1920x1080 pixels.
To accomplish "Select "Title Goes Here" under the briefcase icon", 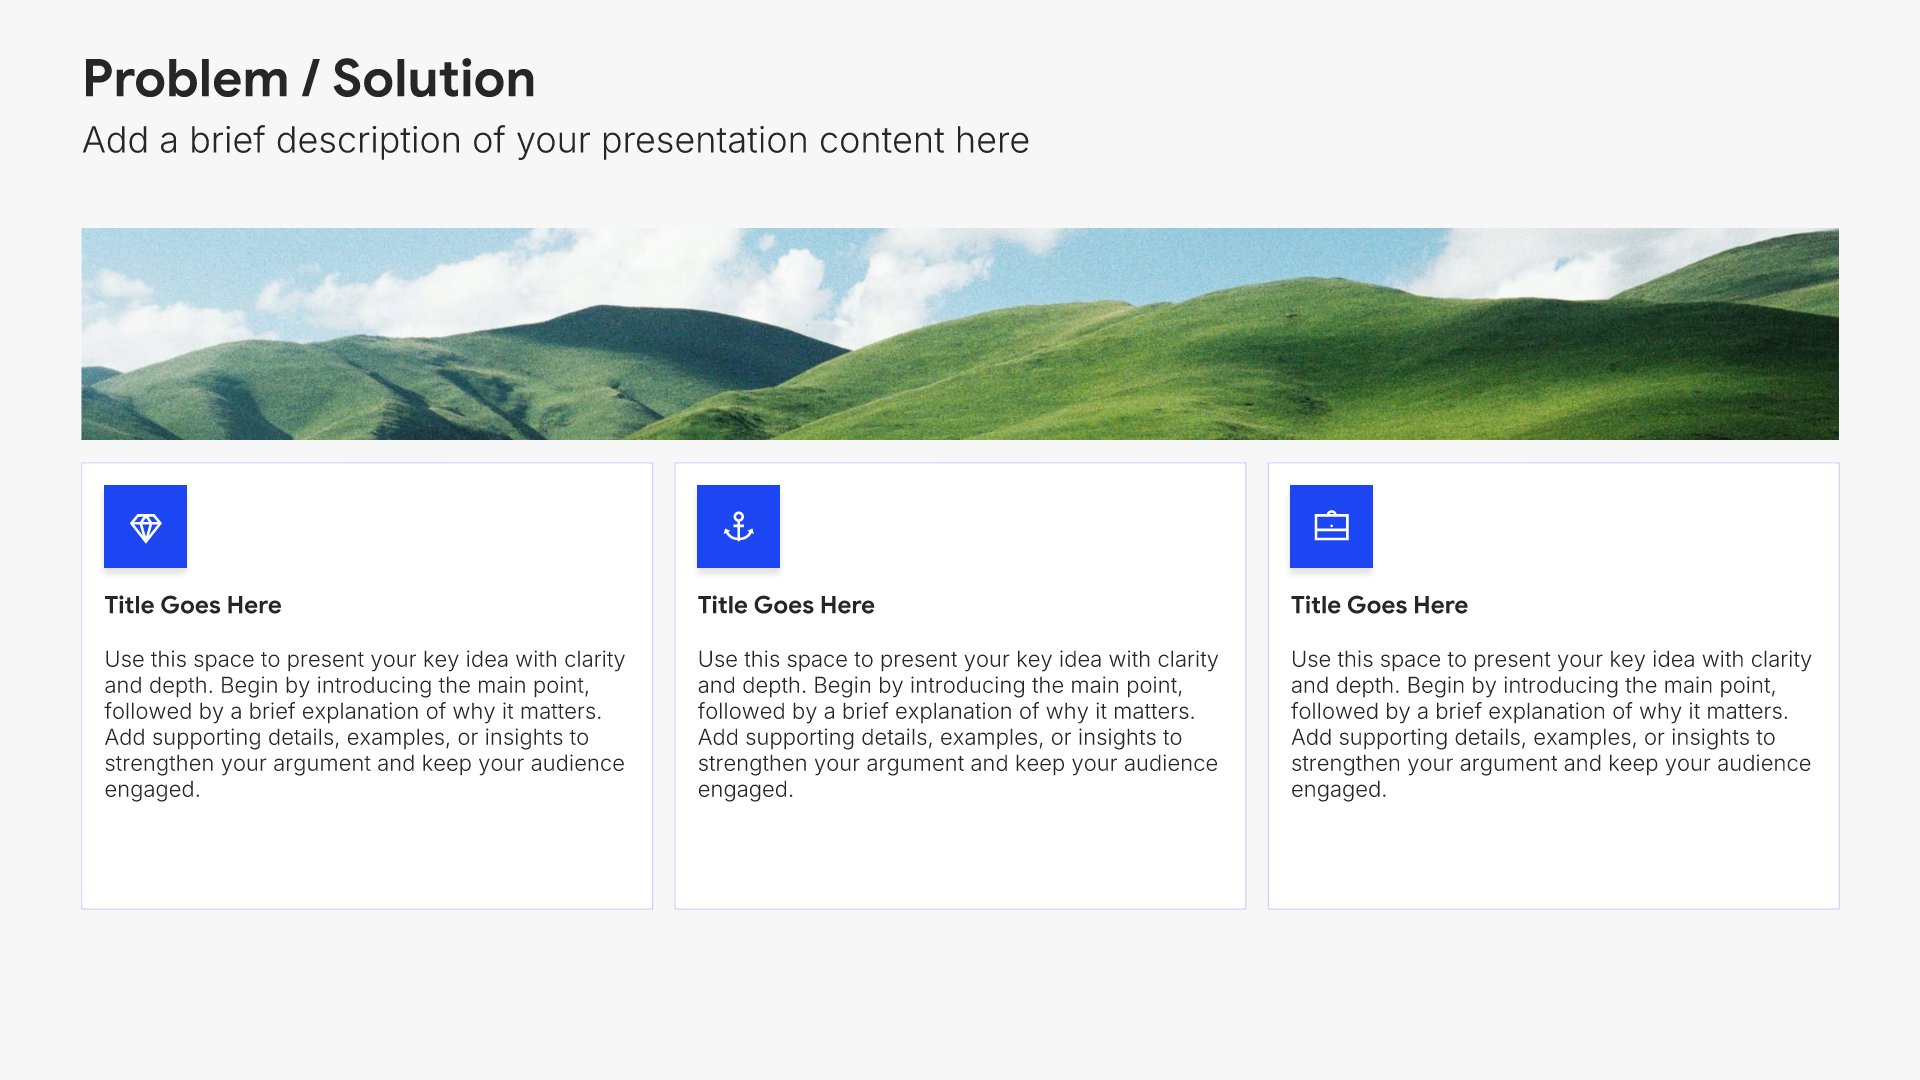I will pos(1379,605).
